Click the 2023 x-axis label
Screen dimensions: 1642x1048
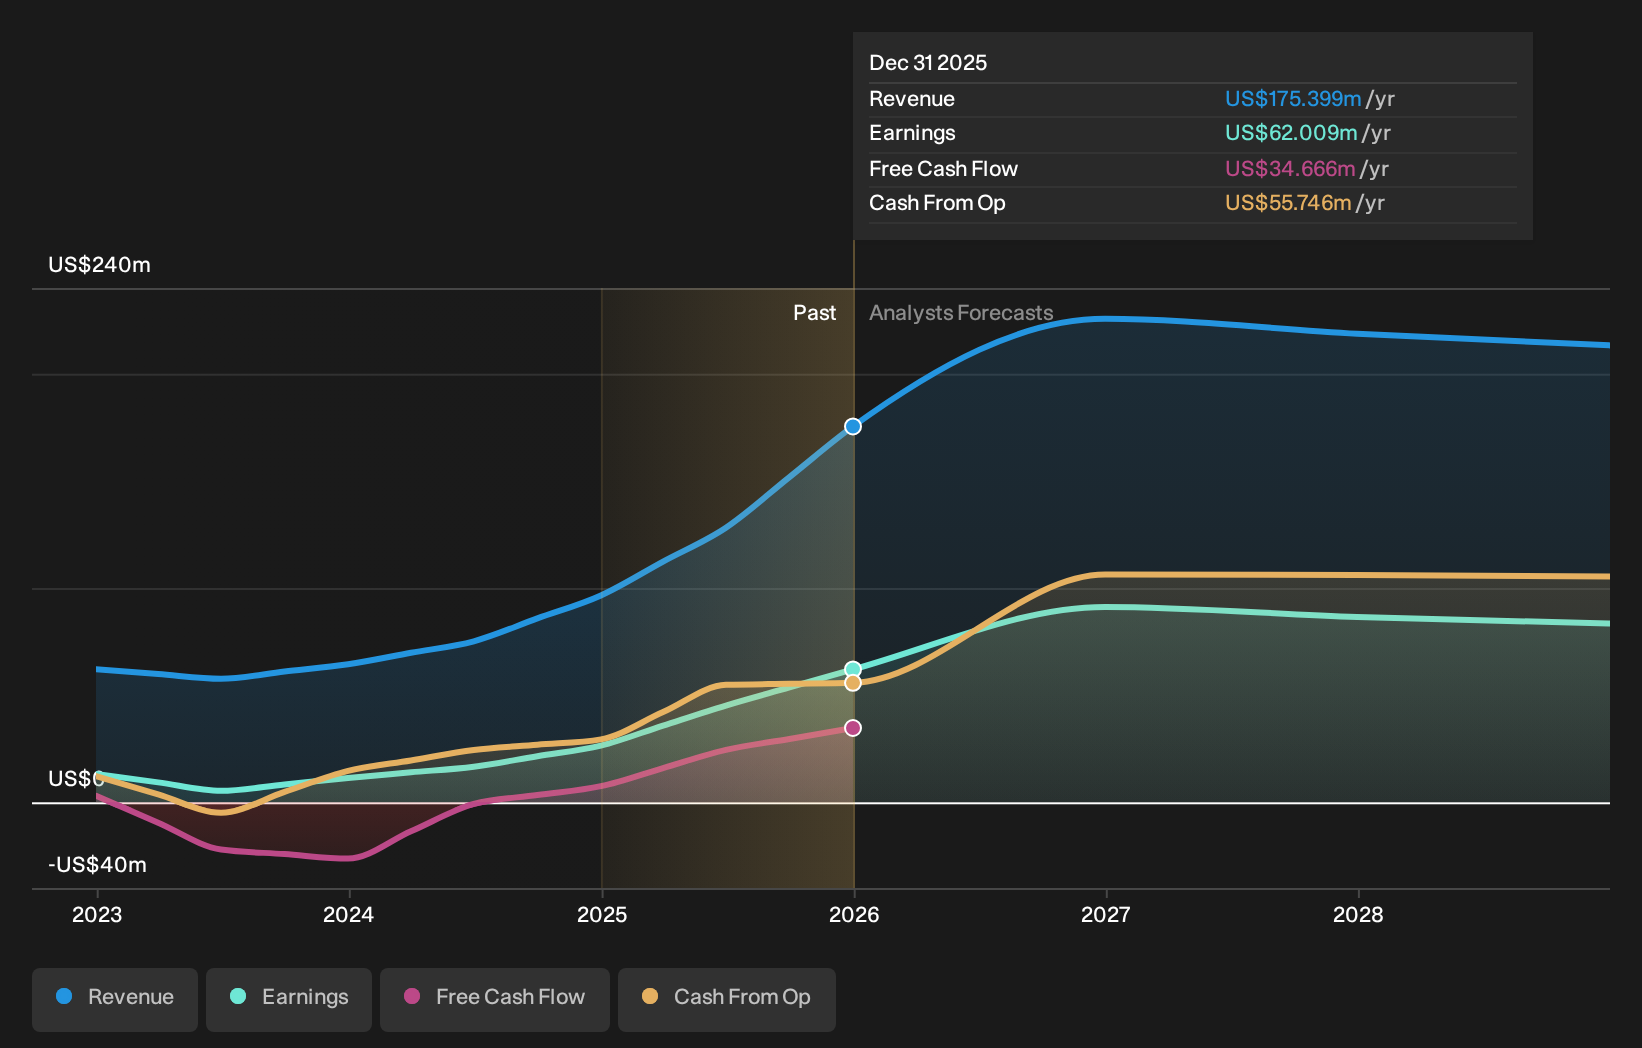pyautogui.click(x=97, y=915)
